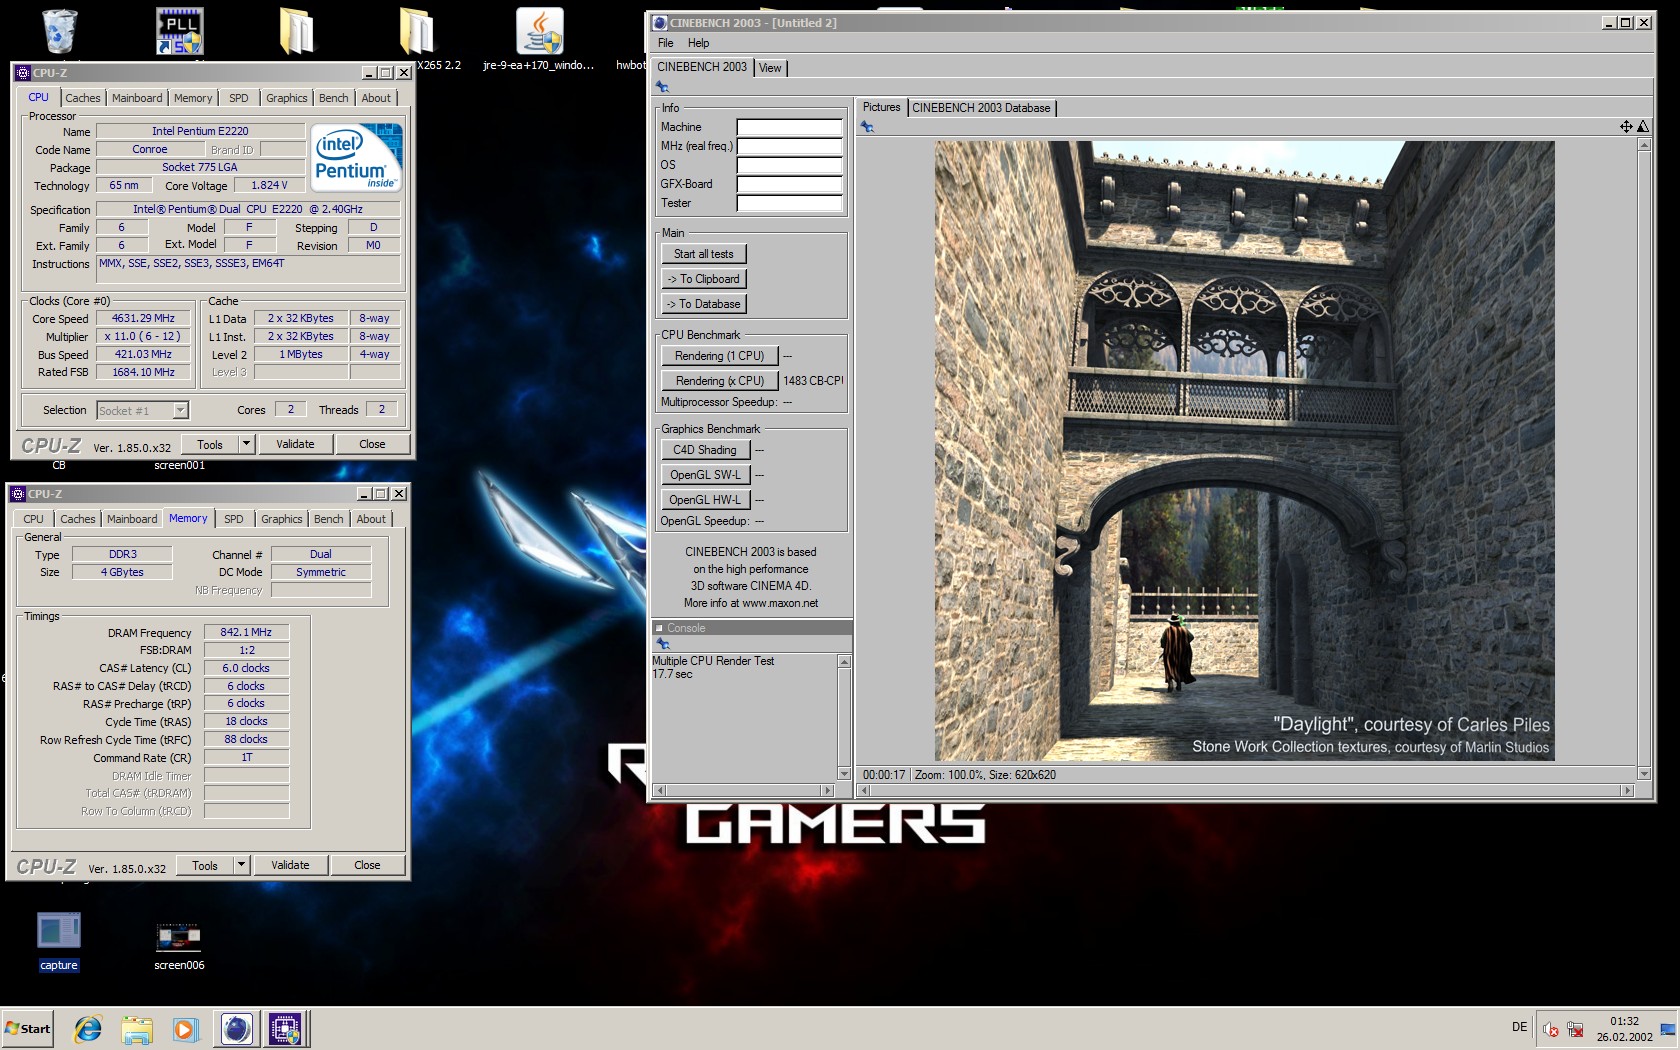Viewport: 1680px width, 1050px height.
Task: Switch to CPU tab in lower CPU-Z
Action: tap(33, 519)
